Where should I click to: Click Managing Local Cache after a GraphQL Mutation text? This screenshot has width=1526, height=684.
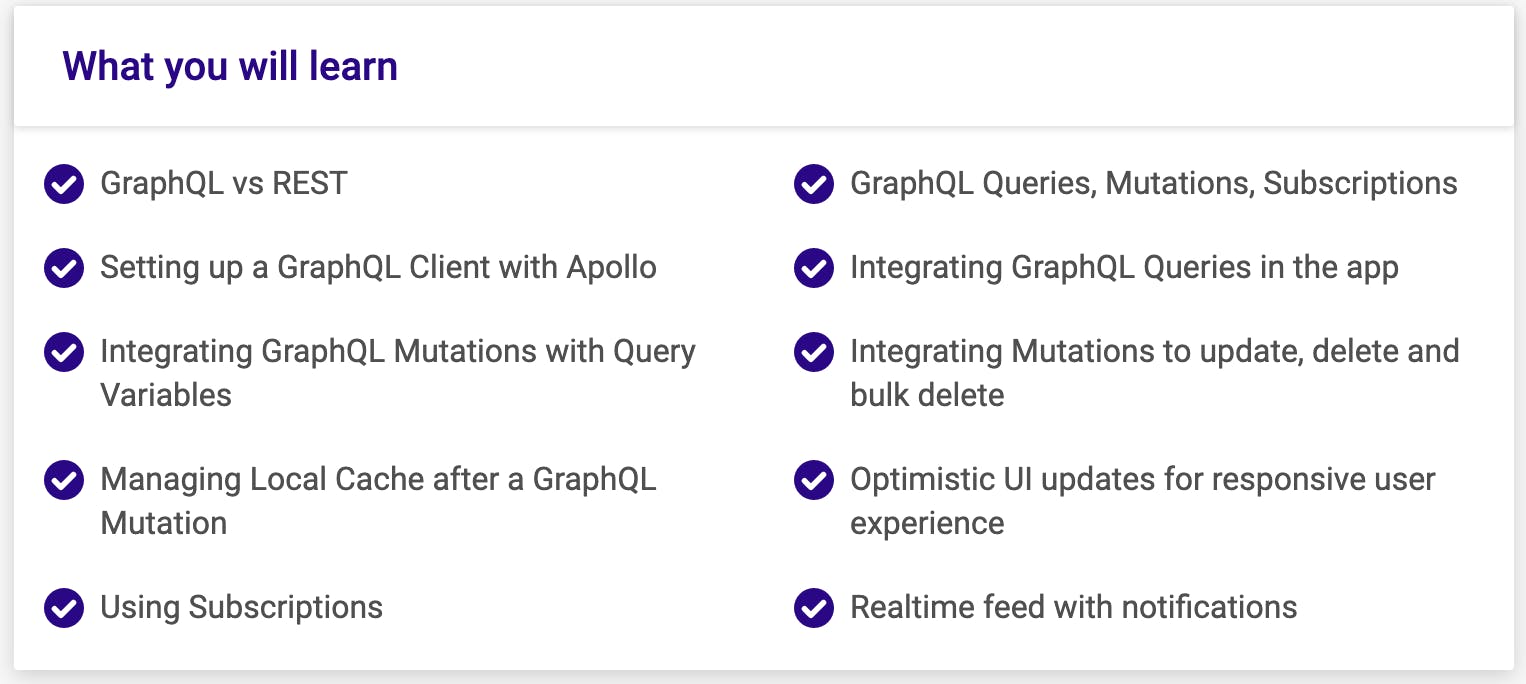(379, 501)
